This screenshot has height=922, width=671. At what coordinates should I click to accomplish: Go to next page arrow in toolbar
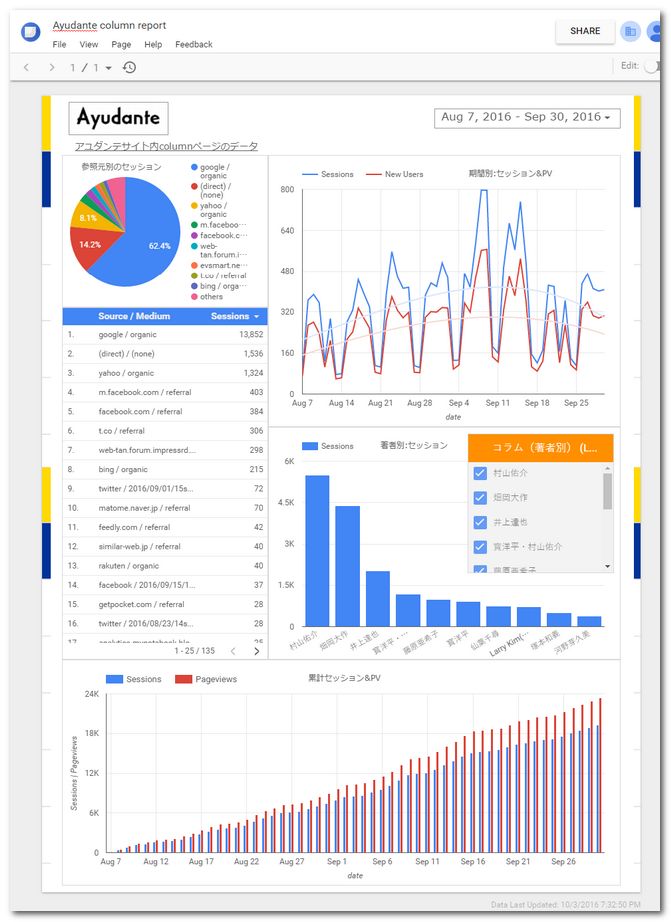pyautogui.click(x=52, y=68)
